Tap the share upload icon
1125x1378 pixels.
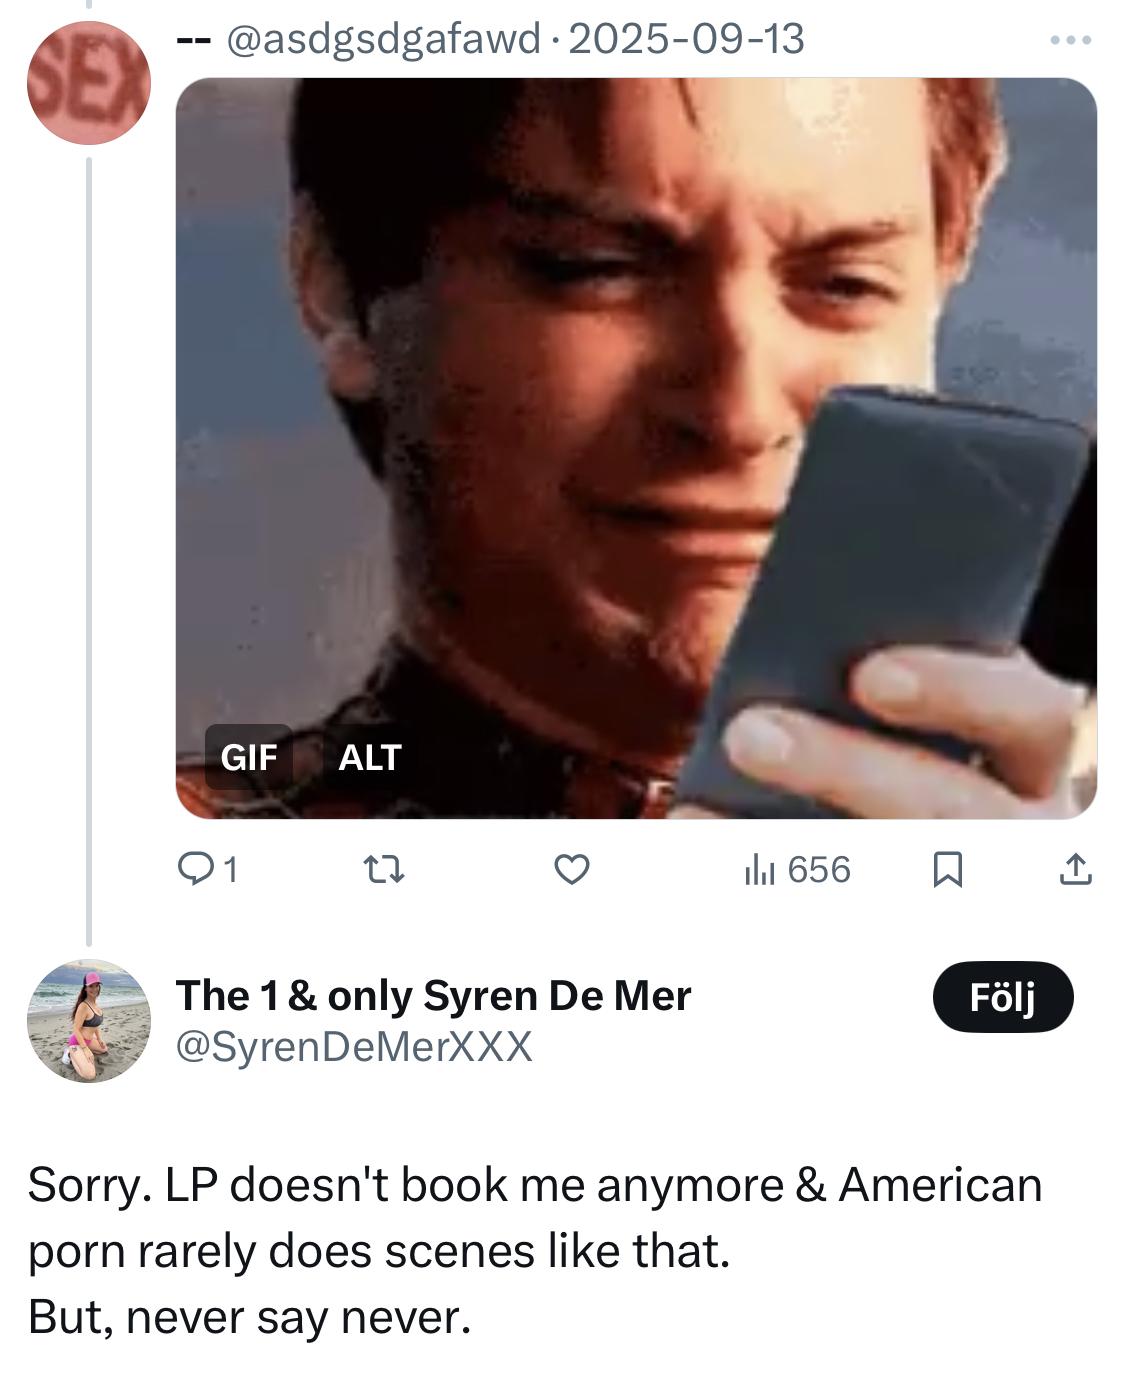tap(1074, 870)
